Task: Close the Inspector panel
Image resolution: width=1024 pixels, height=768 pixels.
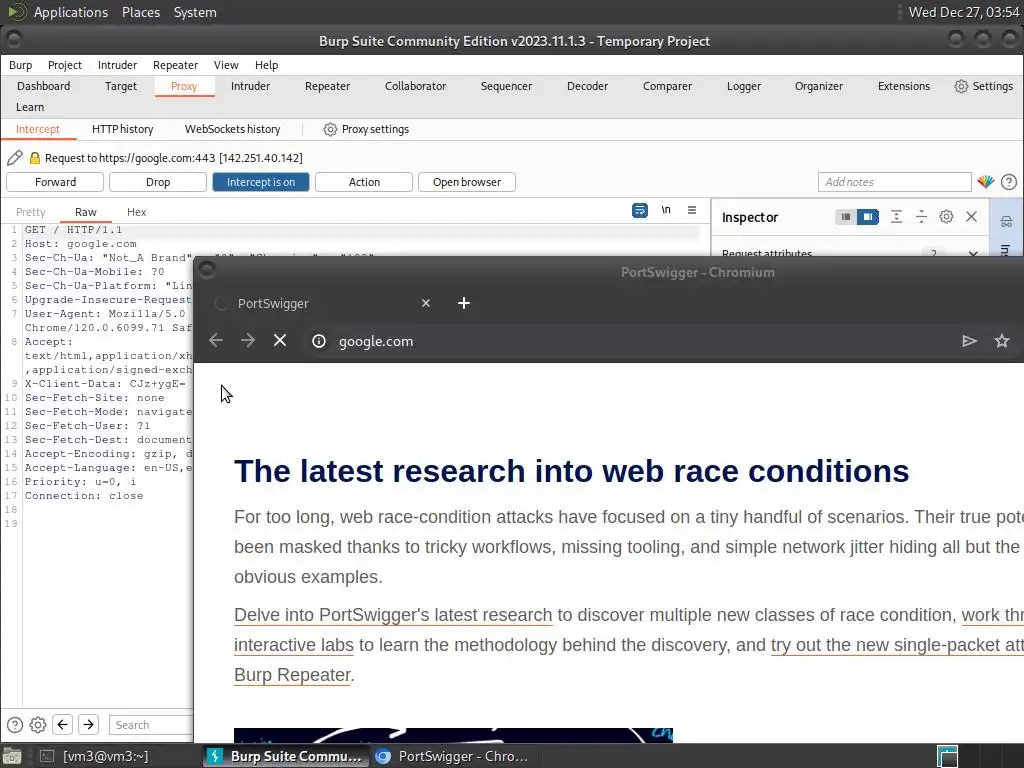Action: 971,217
